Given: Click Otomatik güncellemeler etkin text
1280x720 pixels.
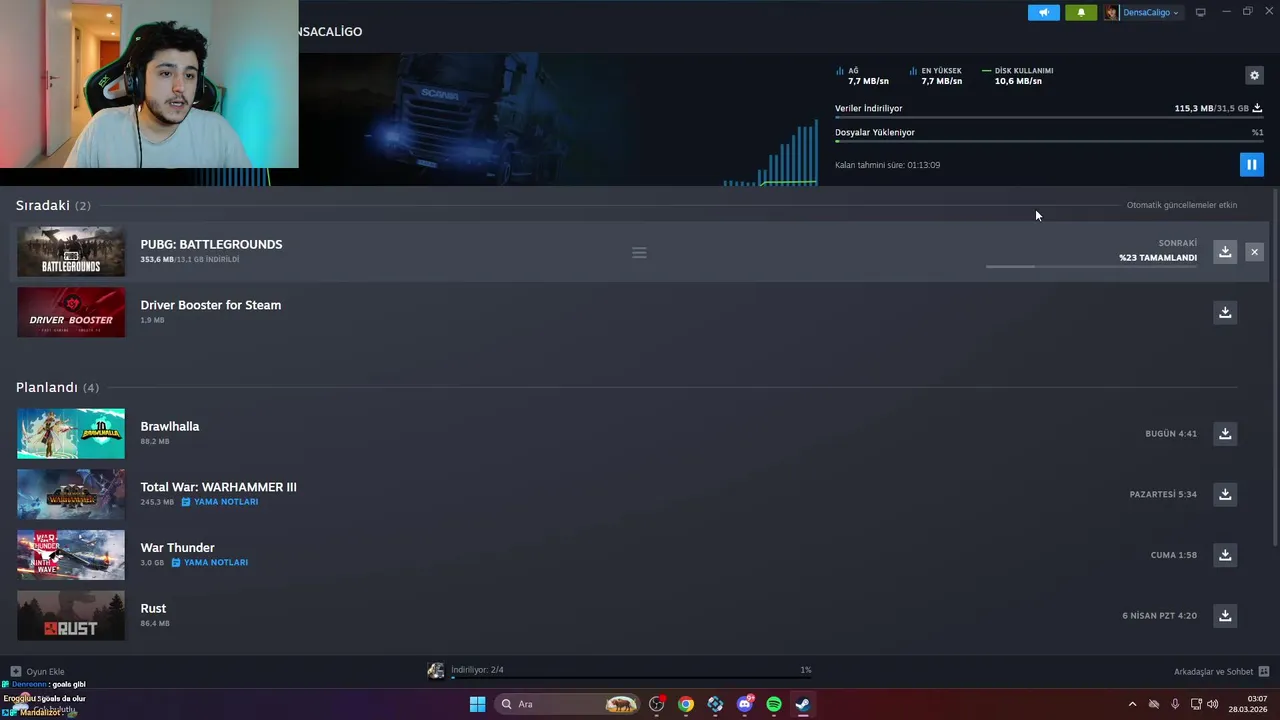Looking at the screenshot, I should 1182,205.
